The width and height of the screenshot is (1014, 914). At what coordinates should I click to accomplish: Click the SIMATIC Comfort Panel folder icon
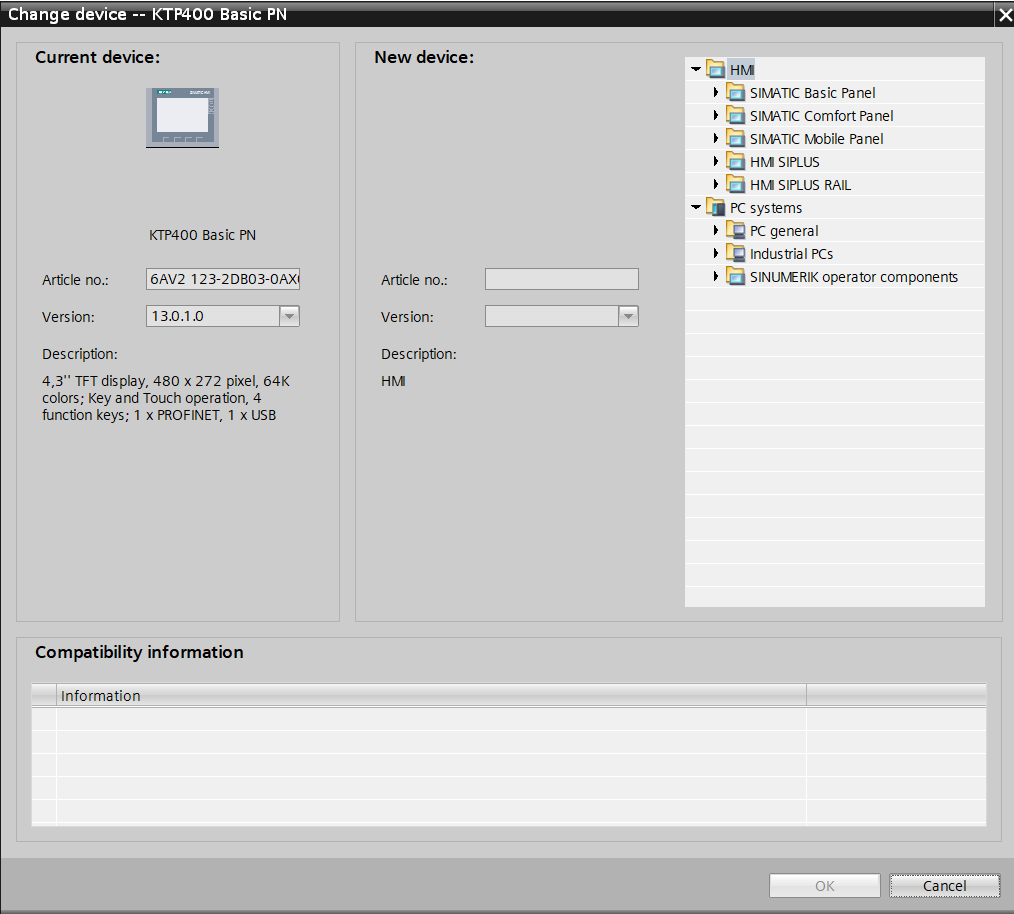[735, 115]
